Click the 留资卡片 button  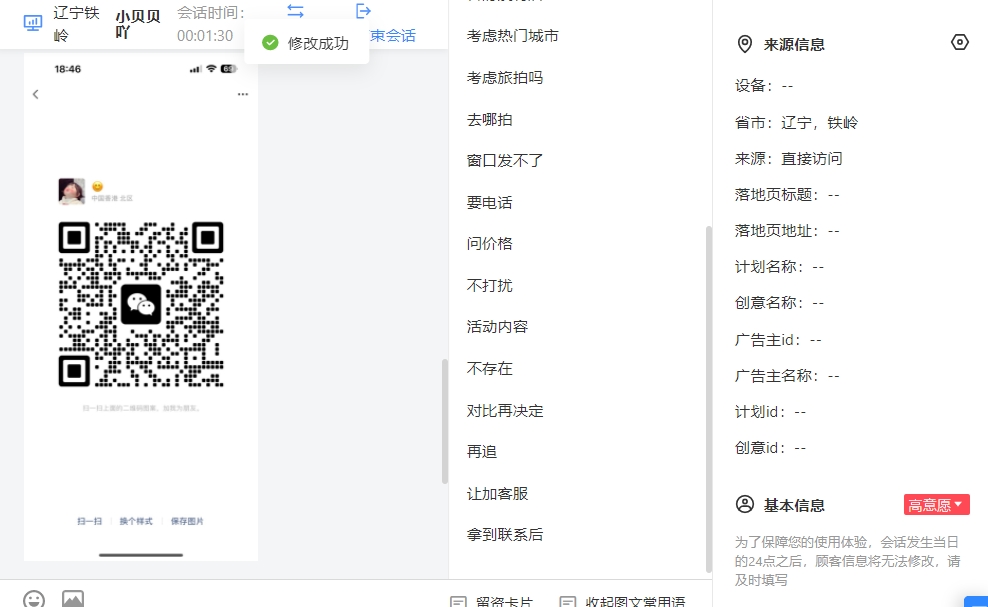[492, 601]
